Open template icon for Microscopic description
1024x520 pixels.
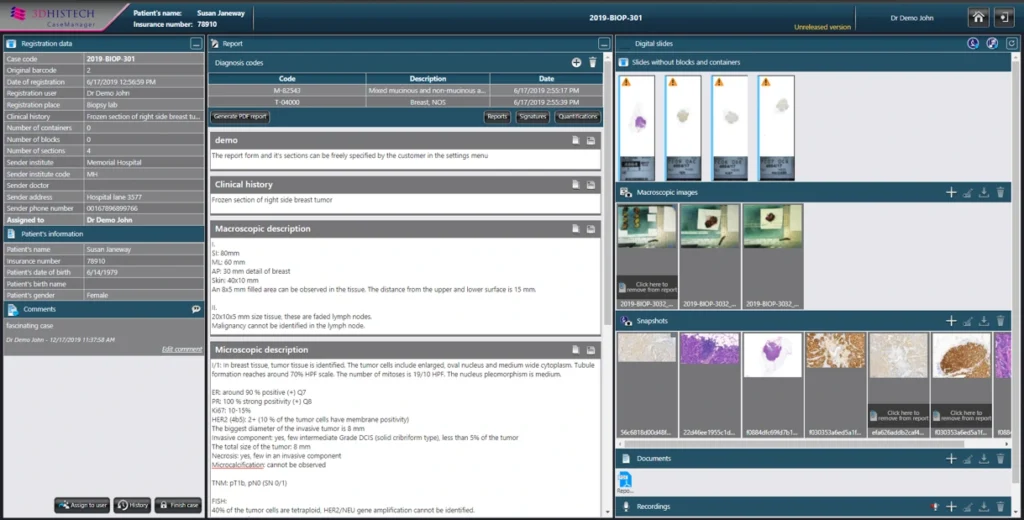point(575,350)
